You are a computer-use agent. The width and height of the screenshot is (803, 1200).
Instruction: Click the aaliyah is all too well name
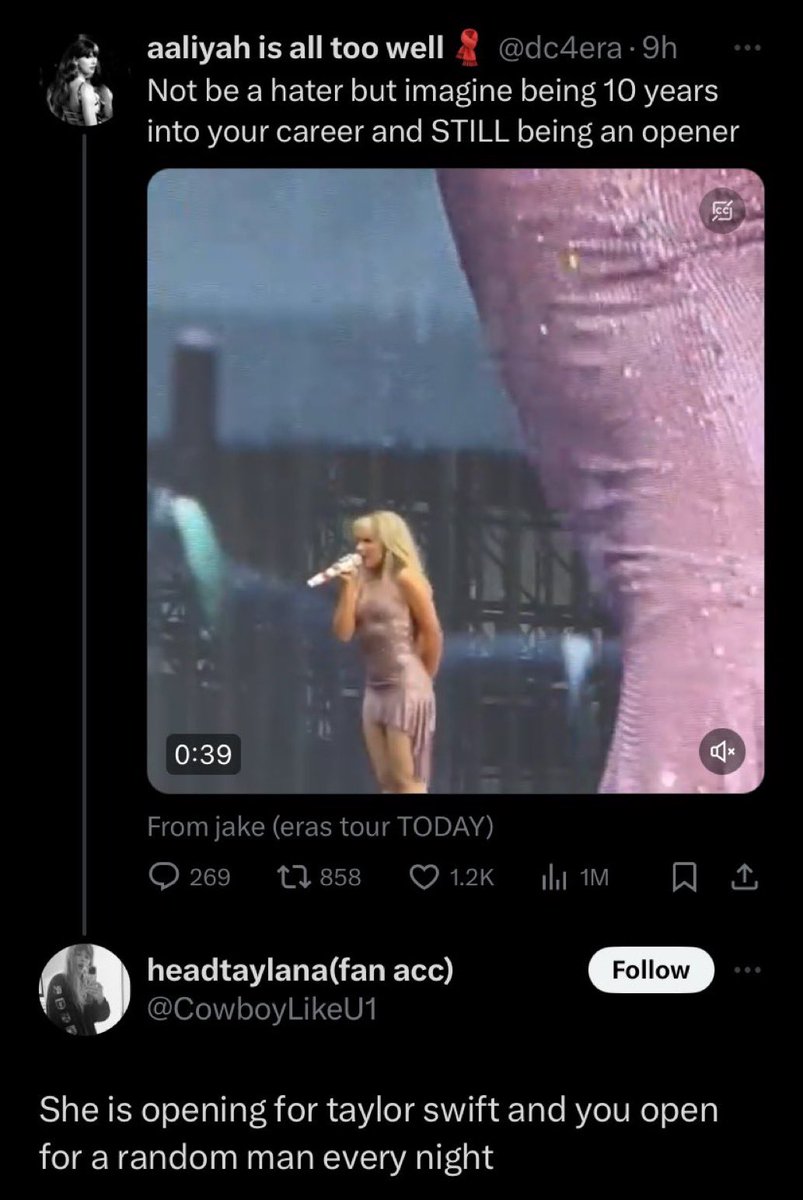pos(296,48)
